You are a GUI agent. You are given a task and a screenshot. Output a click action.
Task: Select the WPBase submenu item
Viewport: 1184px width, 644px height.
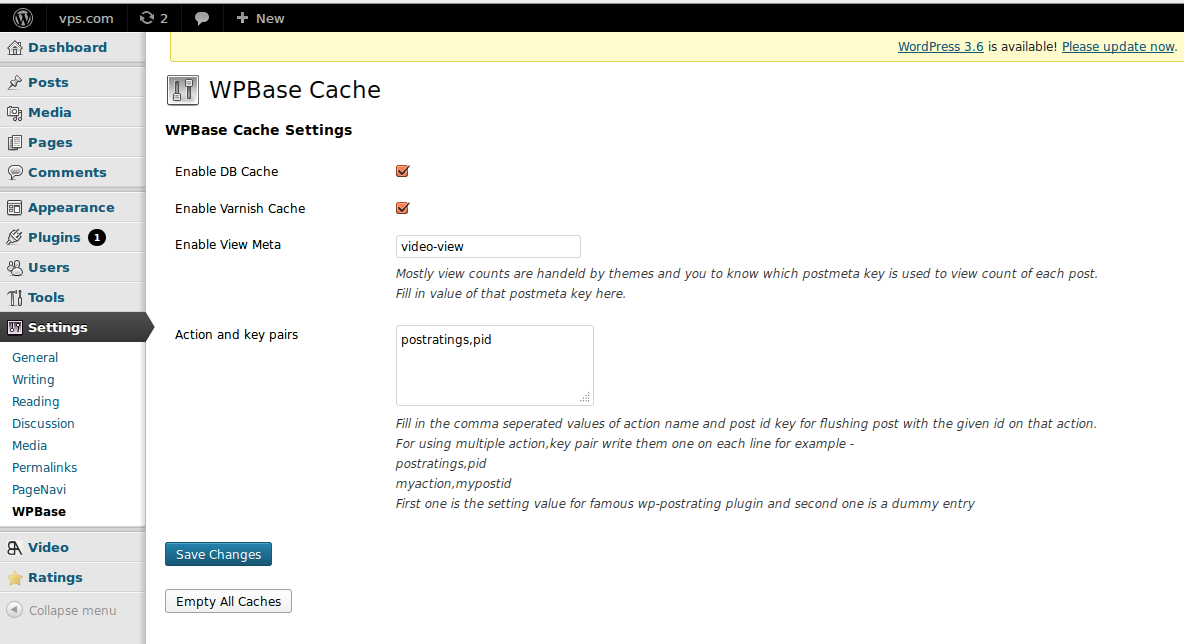[x=39, y=511]
